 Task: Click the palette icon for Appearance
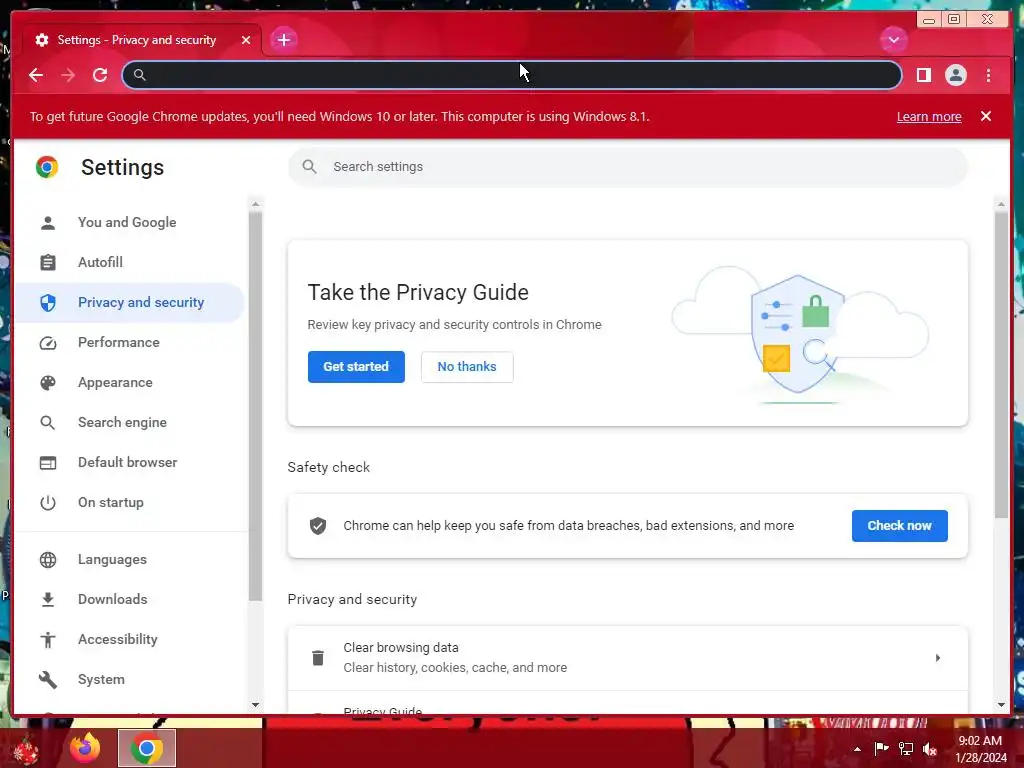pyautogui.click(x=48, y=383)
